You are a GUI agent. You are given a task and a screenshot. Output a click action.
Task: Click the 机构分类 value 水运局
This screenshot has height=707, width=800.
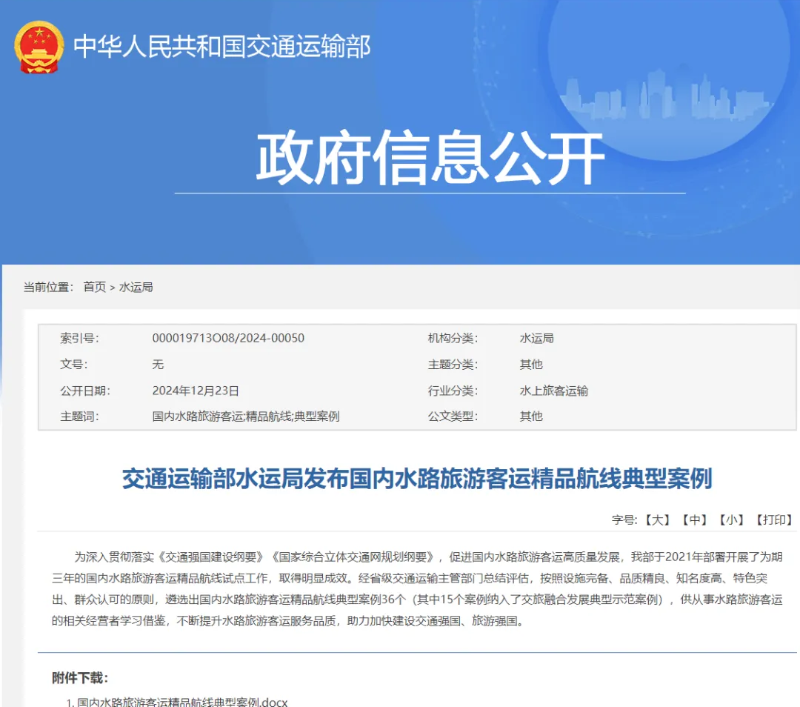537,338
